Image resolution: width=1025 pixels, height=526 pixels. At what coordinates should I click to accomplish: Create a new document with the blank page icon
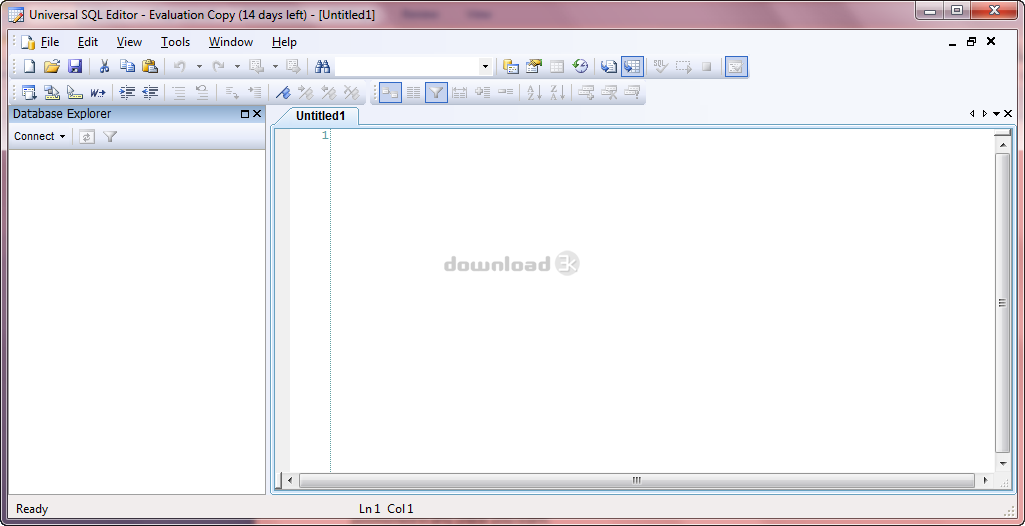29,66
